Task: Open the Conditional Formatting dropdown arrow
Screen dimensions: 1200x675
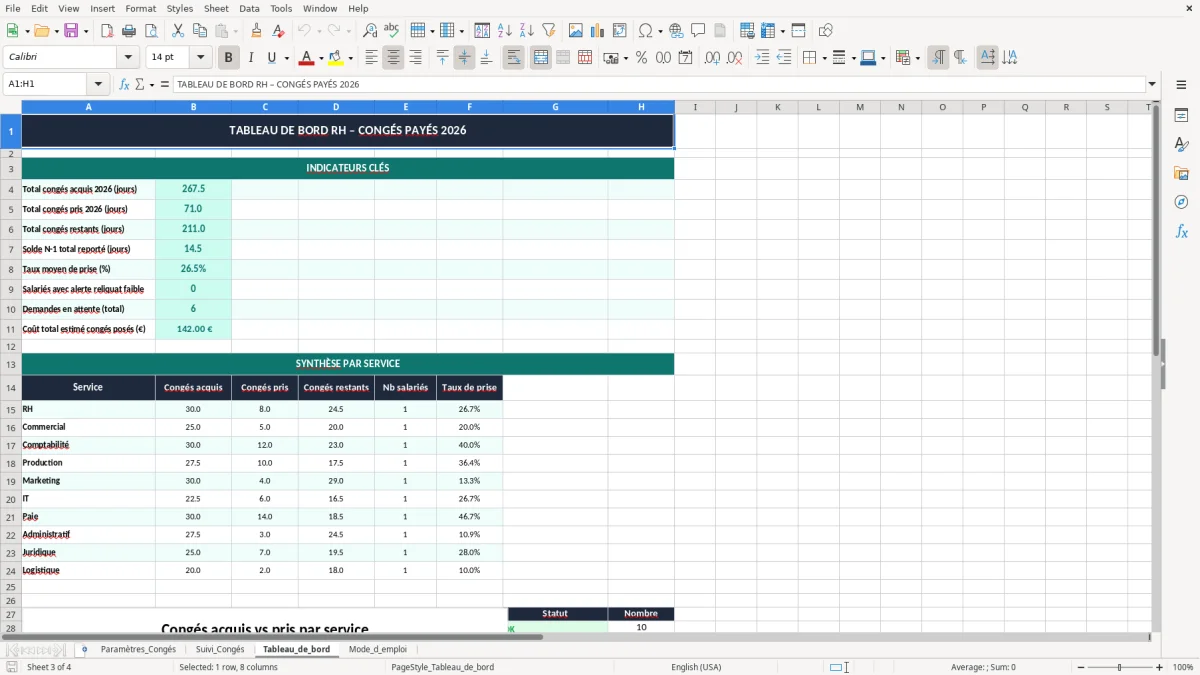Action: (917, 58)
